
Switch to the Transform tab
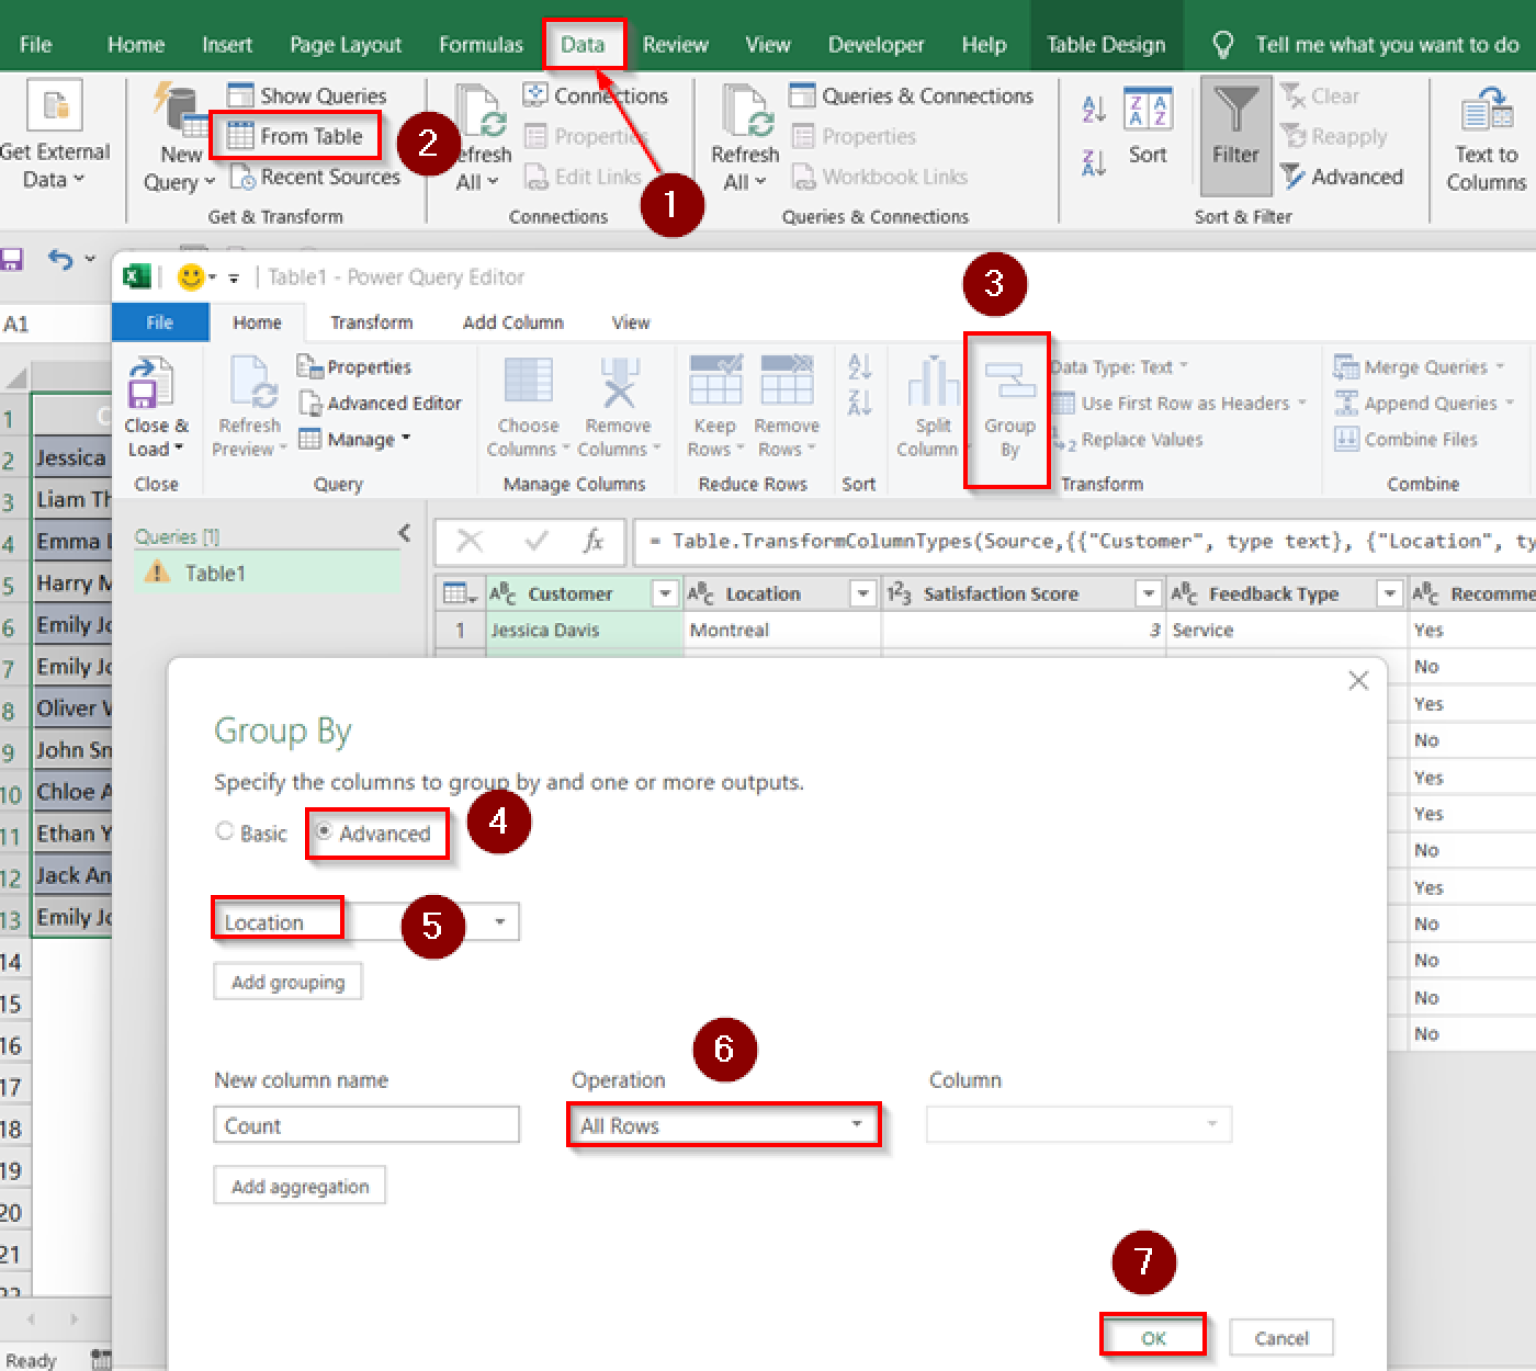pyautogui.click(x=371, y=322)
